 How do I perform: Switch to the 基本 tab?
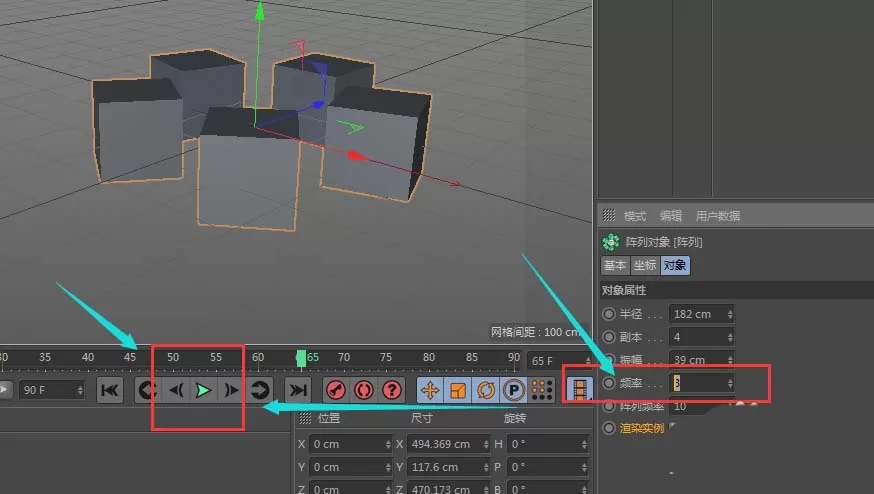[615, 265]
